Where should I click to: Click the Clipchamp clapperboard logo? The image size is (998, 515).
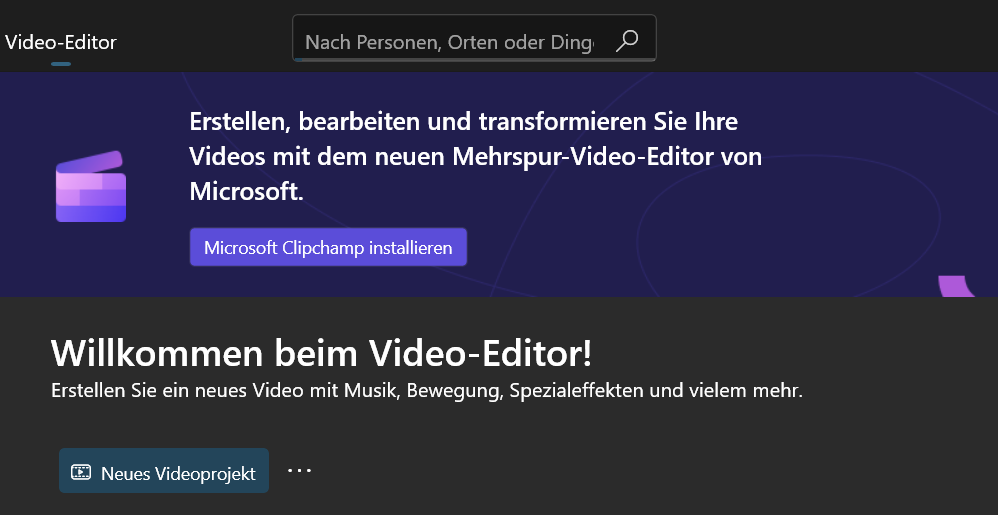(x=91, y=187)
